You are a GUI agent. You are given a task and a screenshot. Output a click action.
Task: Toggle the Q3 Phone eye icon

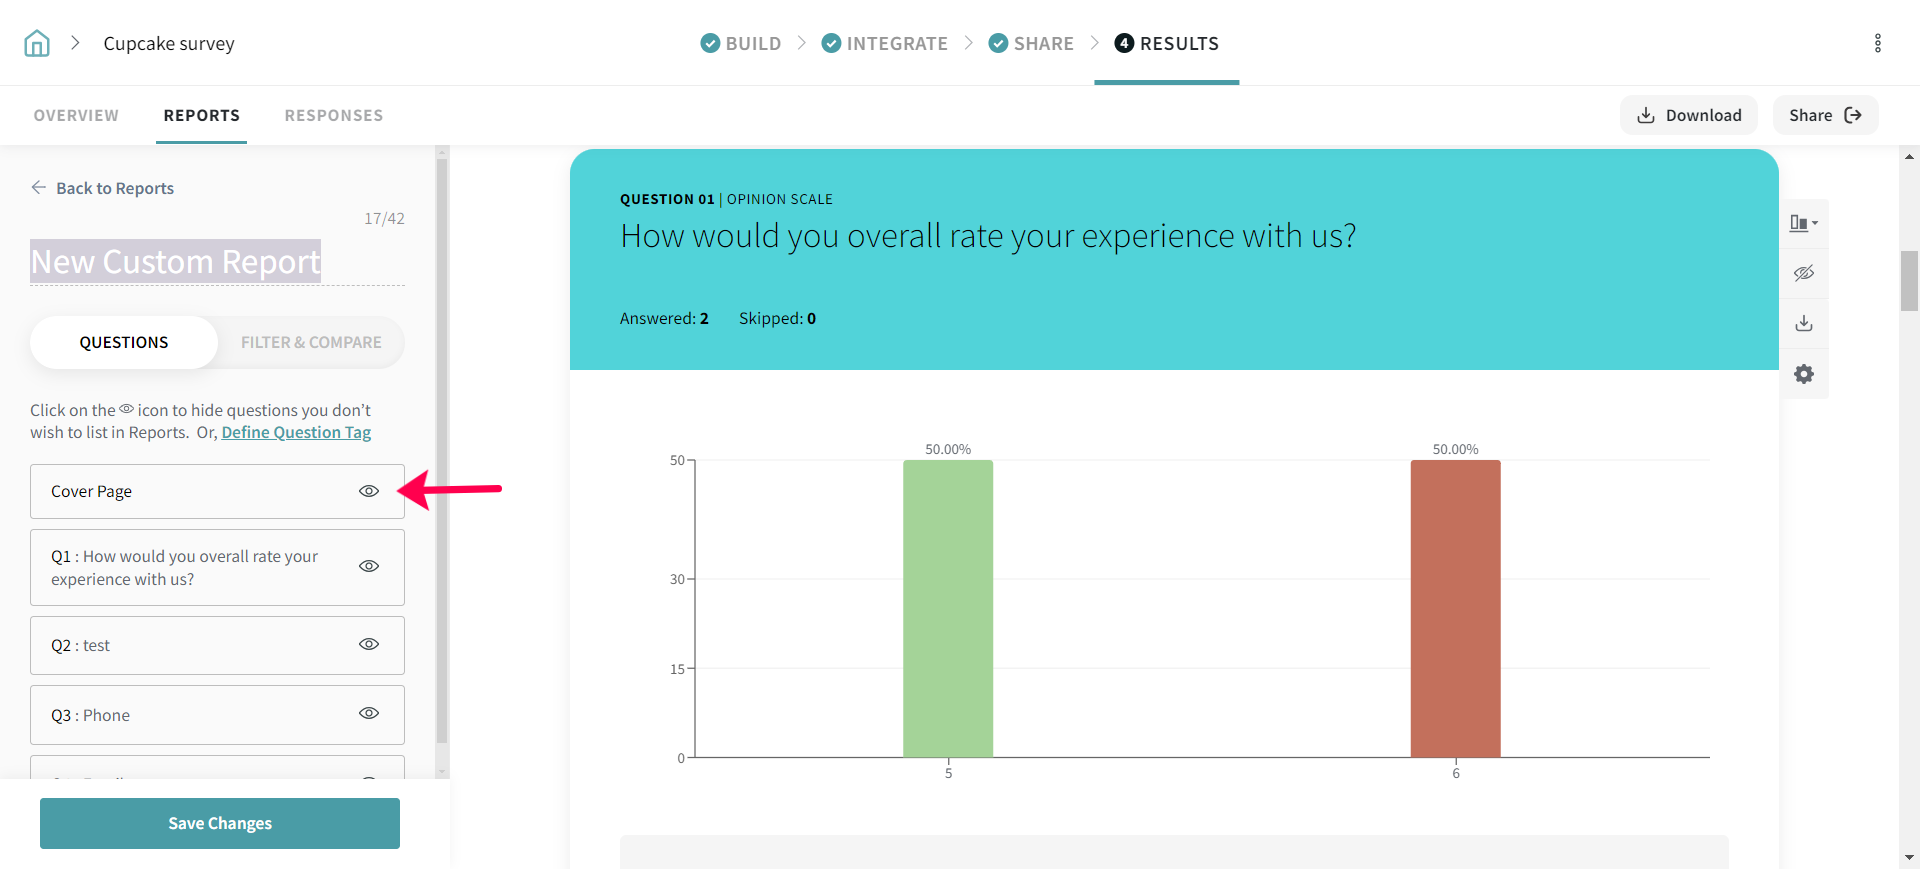(x=369, y=713)
